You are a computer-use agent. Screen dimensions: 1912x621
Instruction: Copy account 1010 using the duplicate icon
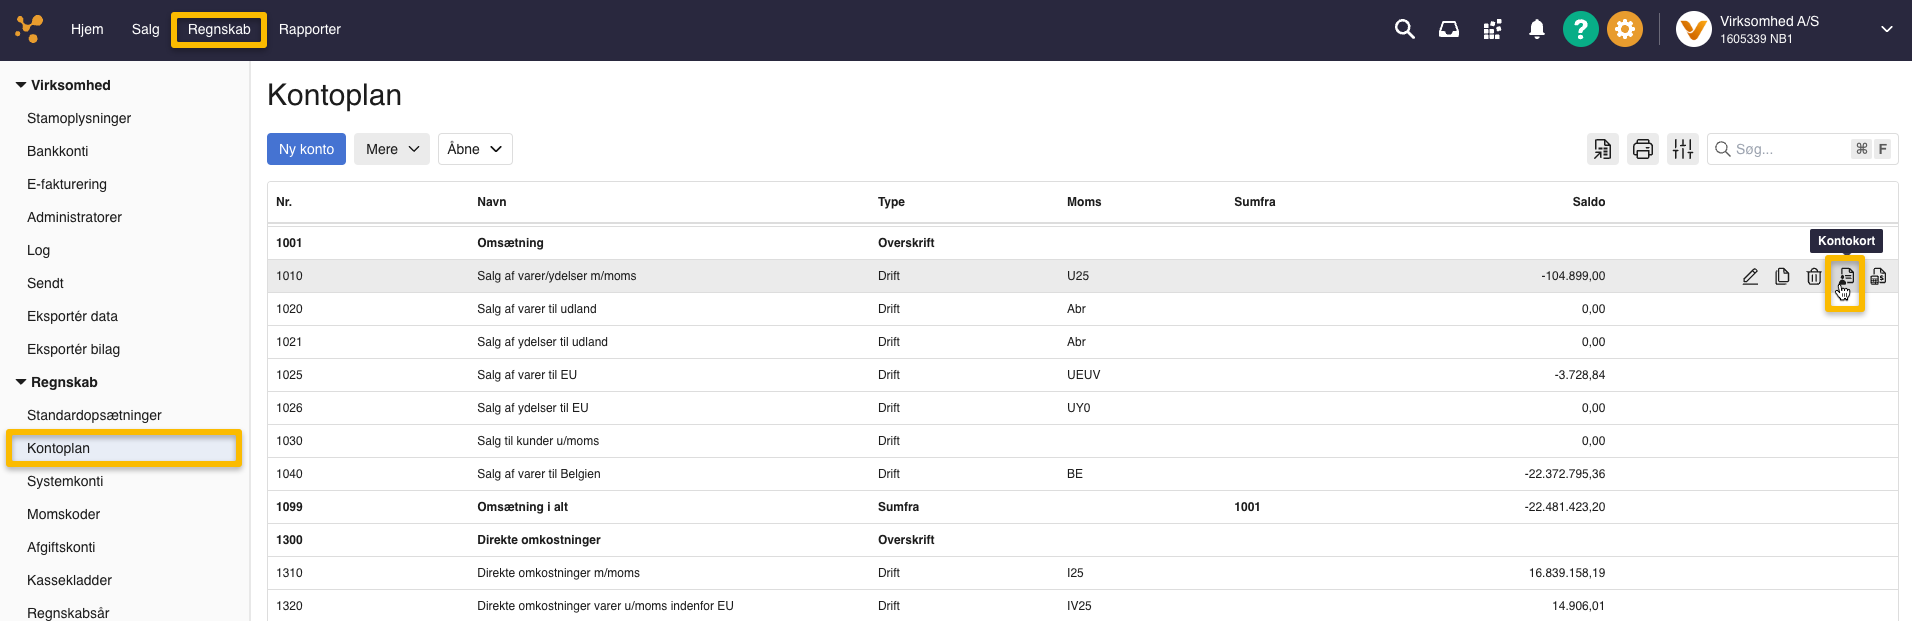tap(1782, 276)
